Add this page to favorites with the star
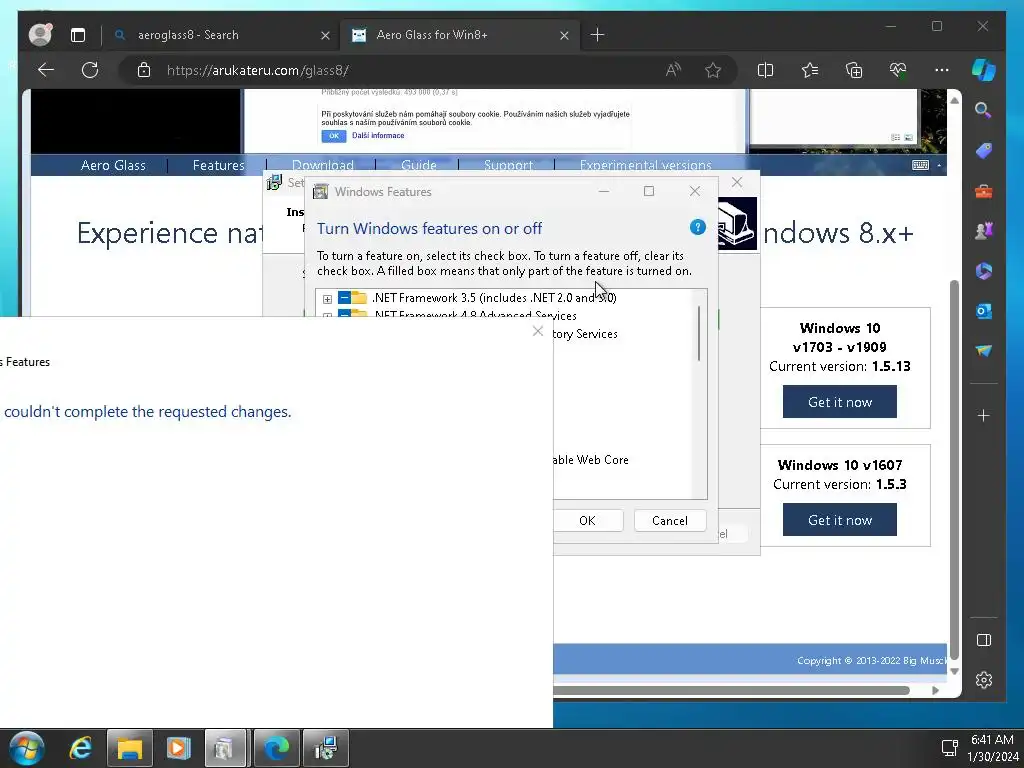 tap(713, 70)
